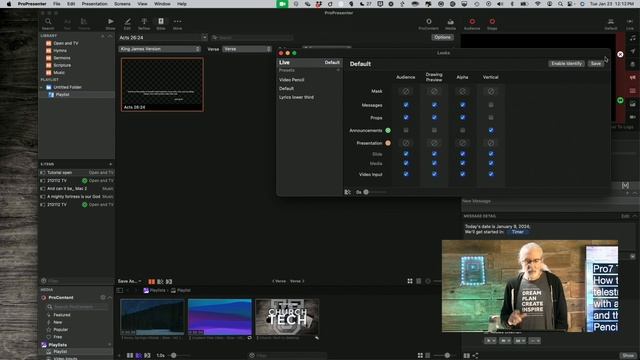Toggle Slide checkbox for Audience
This screenshot has width=640, height=360.
pyautogui.click(x=406, y=154)
